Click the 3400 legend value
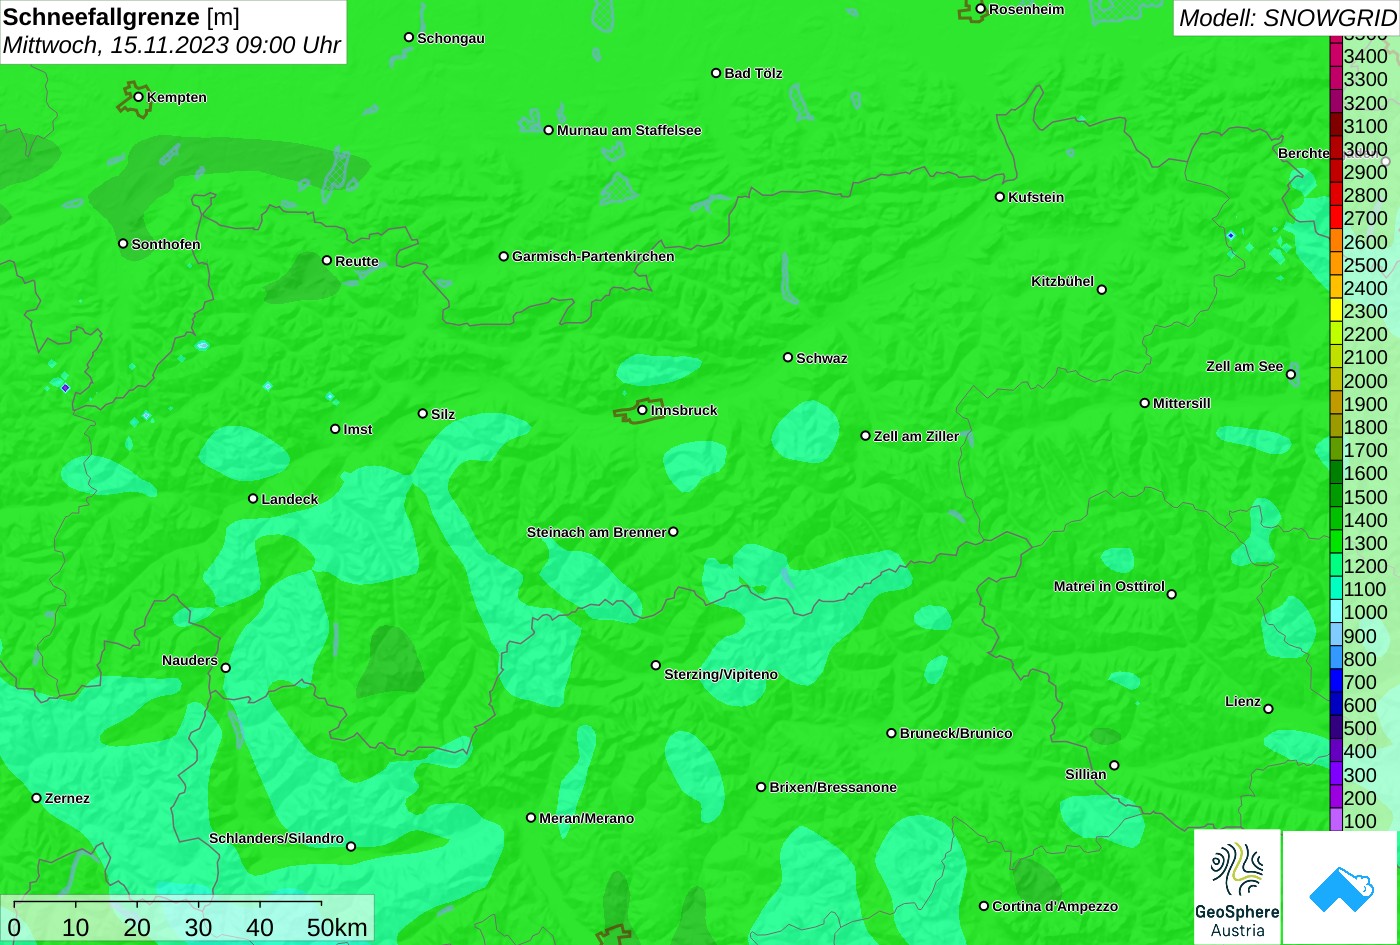Image resolution: width=1400 pixels, height=945 pixels. pyautogui.click(x=1365, y=56)
